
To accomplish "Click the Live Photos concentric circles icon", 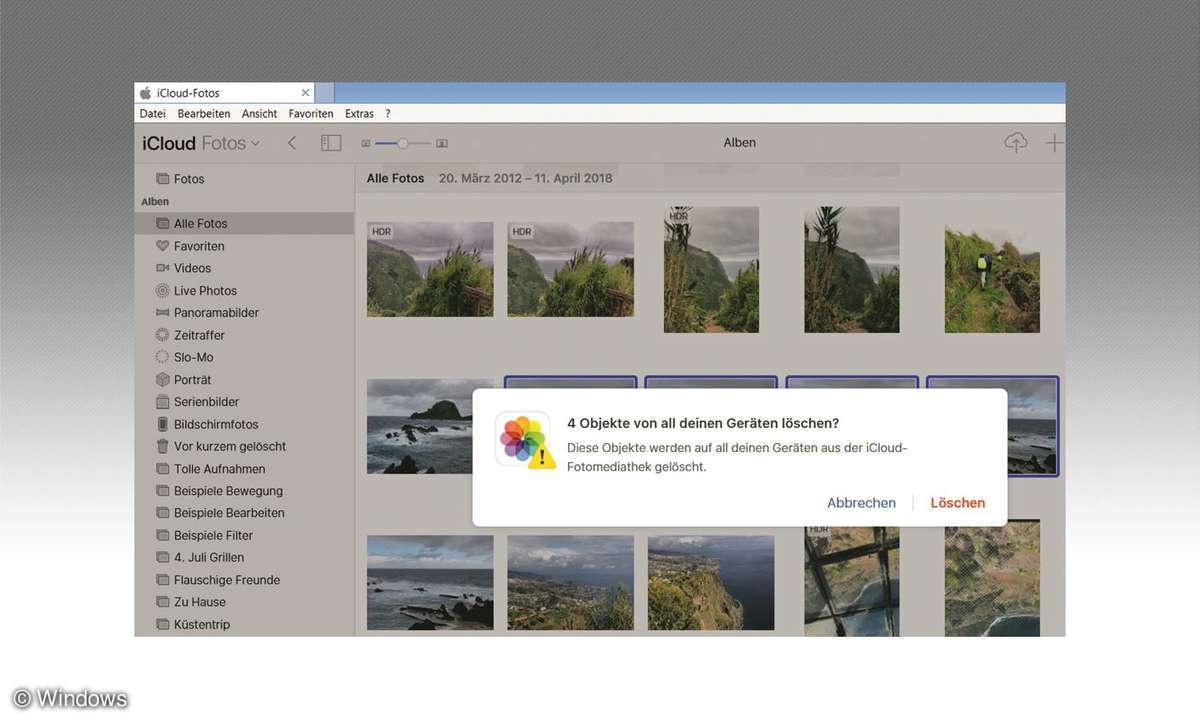I will [162, 291].
